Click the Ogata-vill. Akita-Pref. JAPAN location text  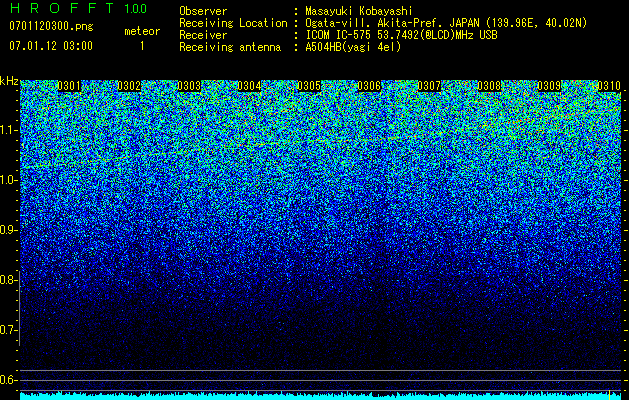pos(446,23)
